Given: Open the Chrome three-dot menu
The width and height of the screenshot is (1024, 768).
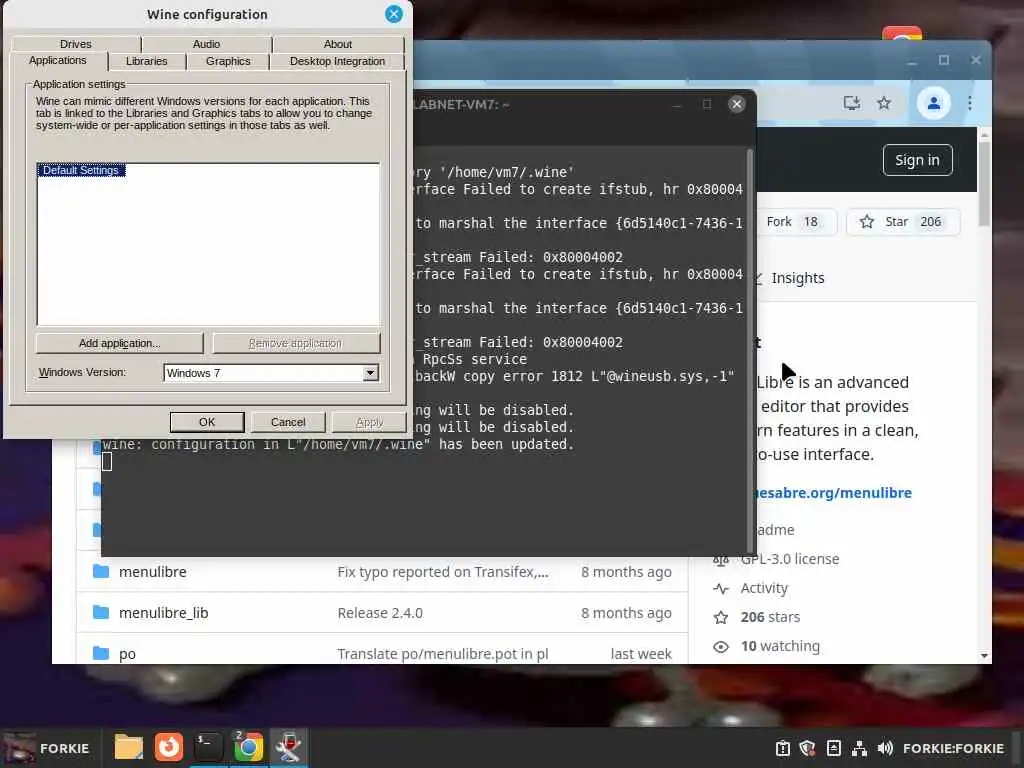Looking at the screenshot, I should tap(970, 103).
